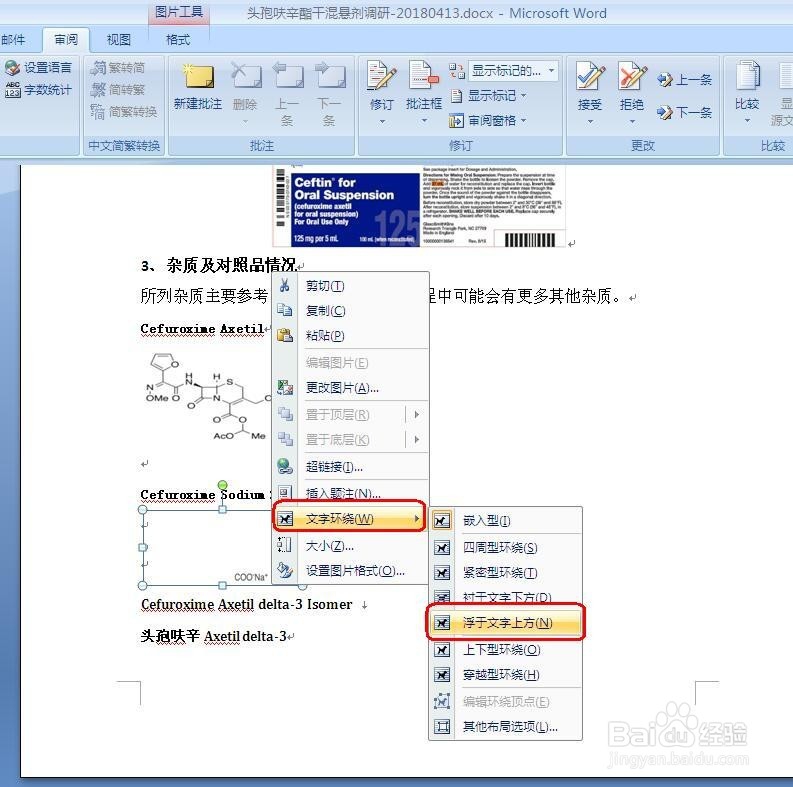The image size is (793, 787).
Task: Switch to the Mailings (邮件) tab
Action: (13, 39)
